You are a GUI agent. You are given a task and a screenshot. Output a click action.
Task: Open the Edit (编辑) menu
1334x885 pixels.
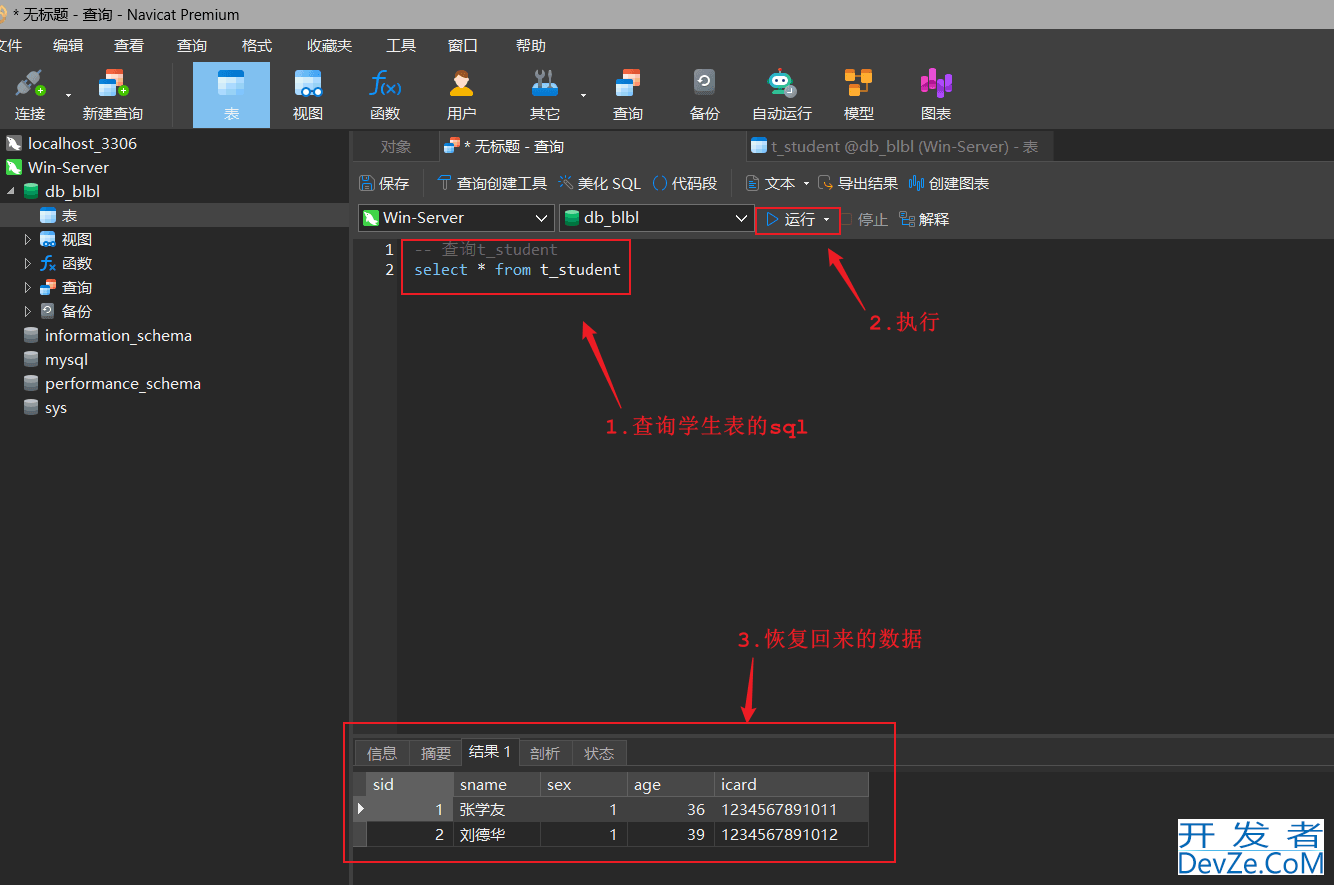tap(68, 45)
